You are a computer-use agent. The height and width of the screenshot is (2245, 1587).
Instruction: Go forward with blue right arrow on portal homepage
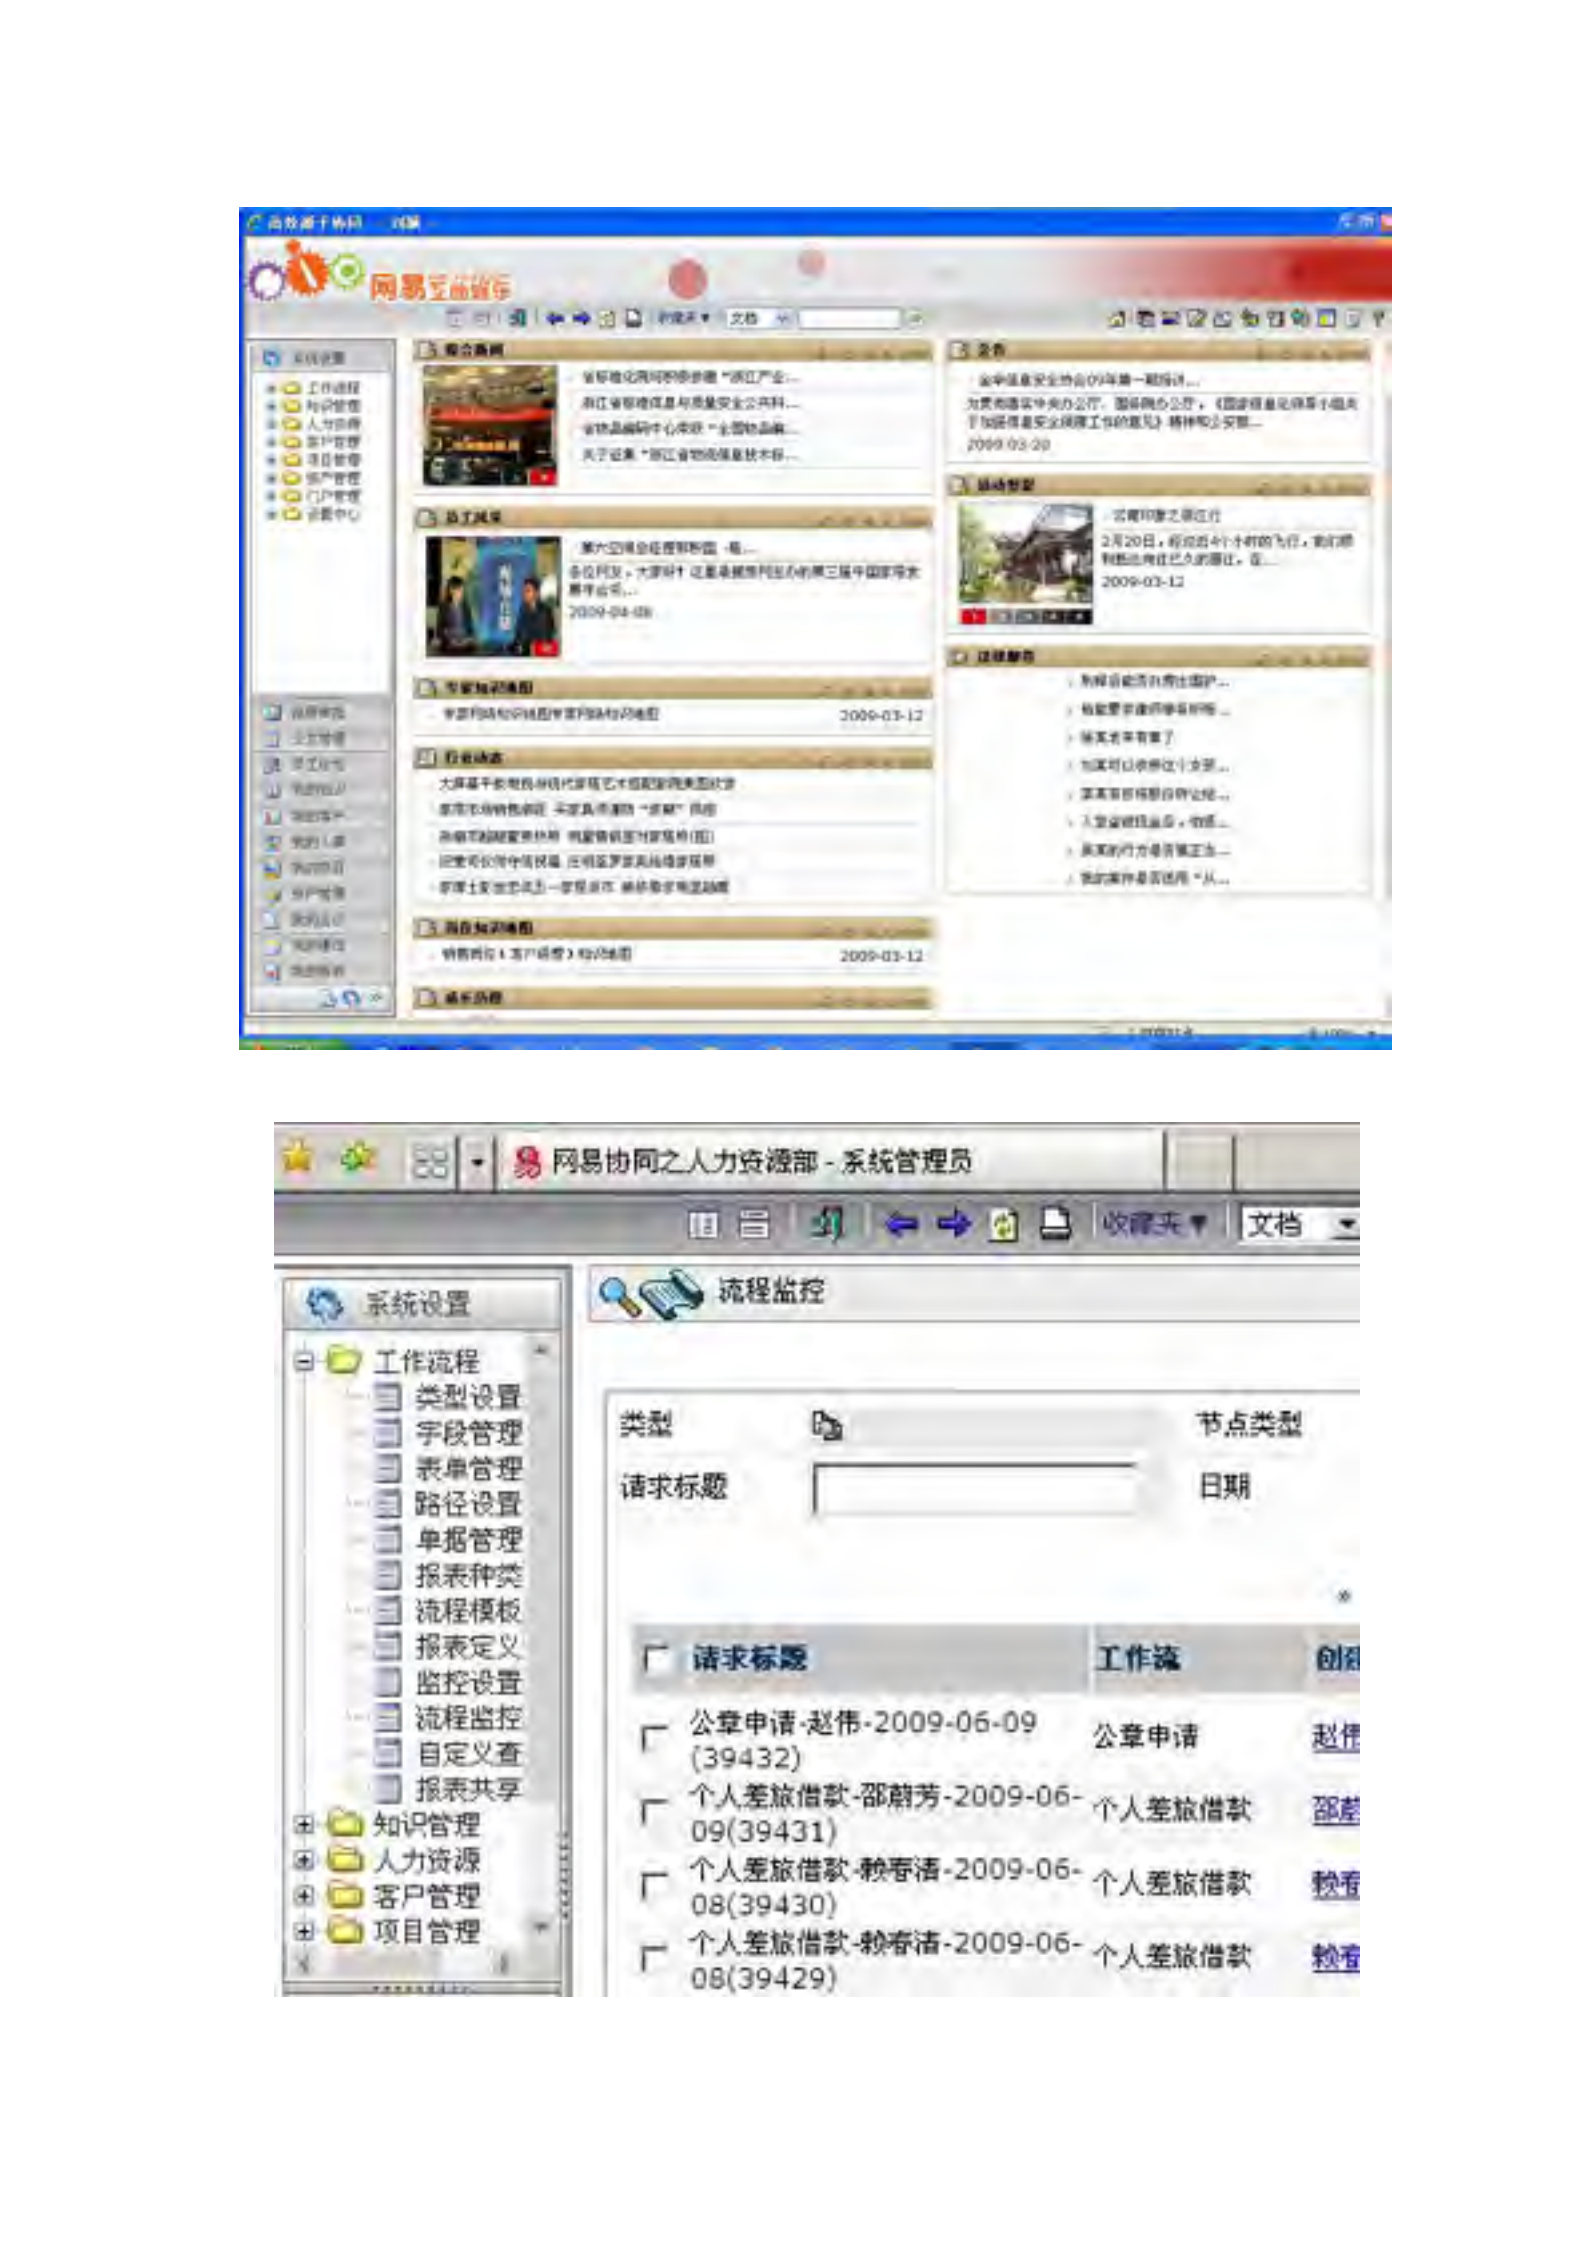click(x=581, y=318)
